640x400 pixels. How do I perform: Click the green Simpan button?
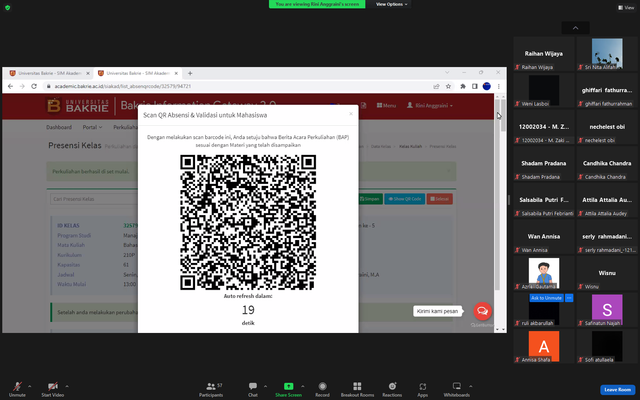tap(369, 199)
